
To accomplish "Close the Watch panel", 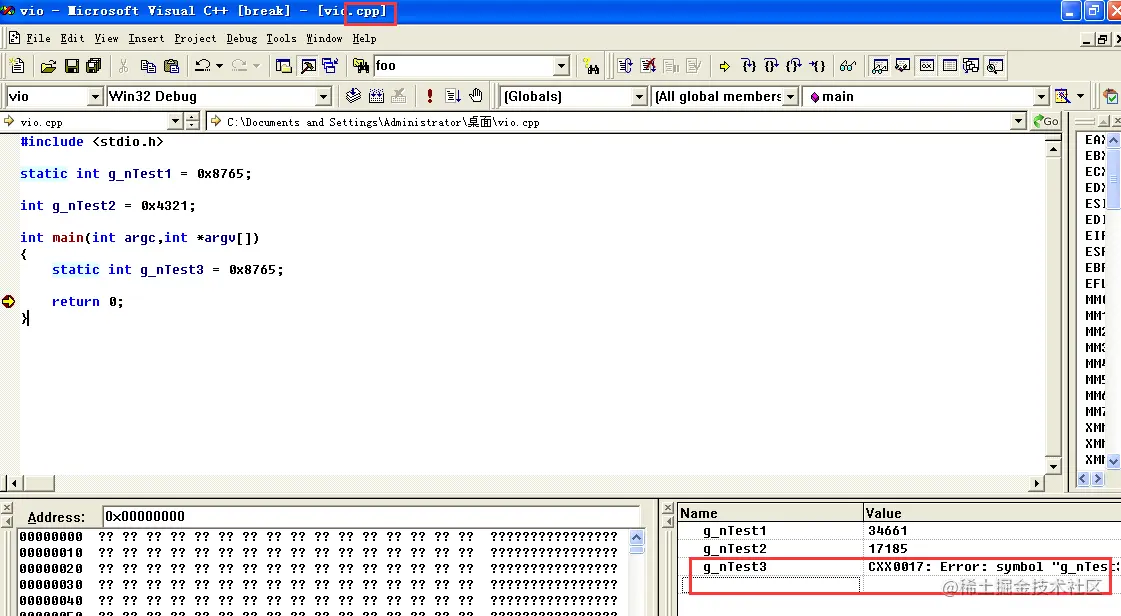I will point(668,508).
